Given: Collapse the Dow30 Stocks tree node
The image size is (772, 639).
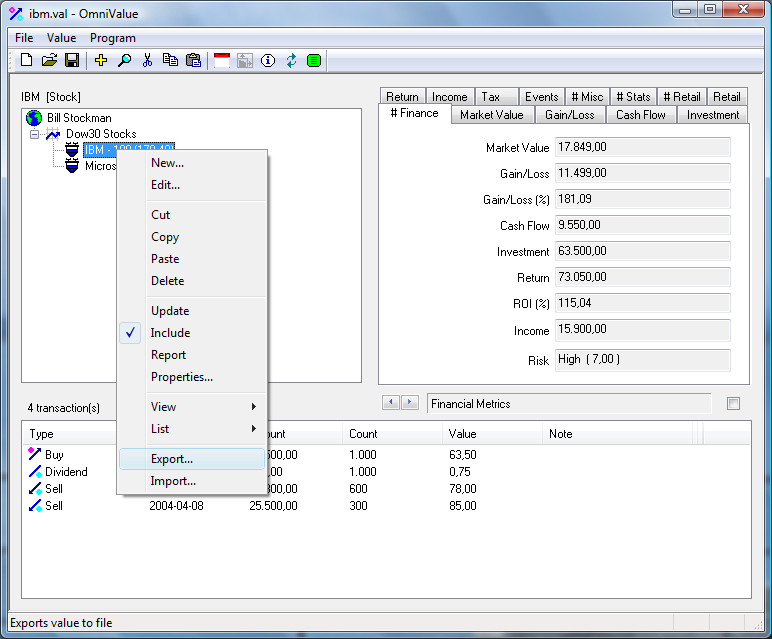Looking at the screenshot, I should (34, 134).
